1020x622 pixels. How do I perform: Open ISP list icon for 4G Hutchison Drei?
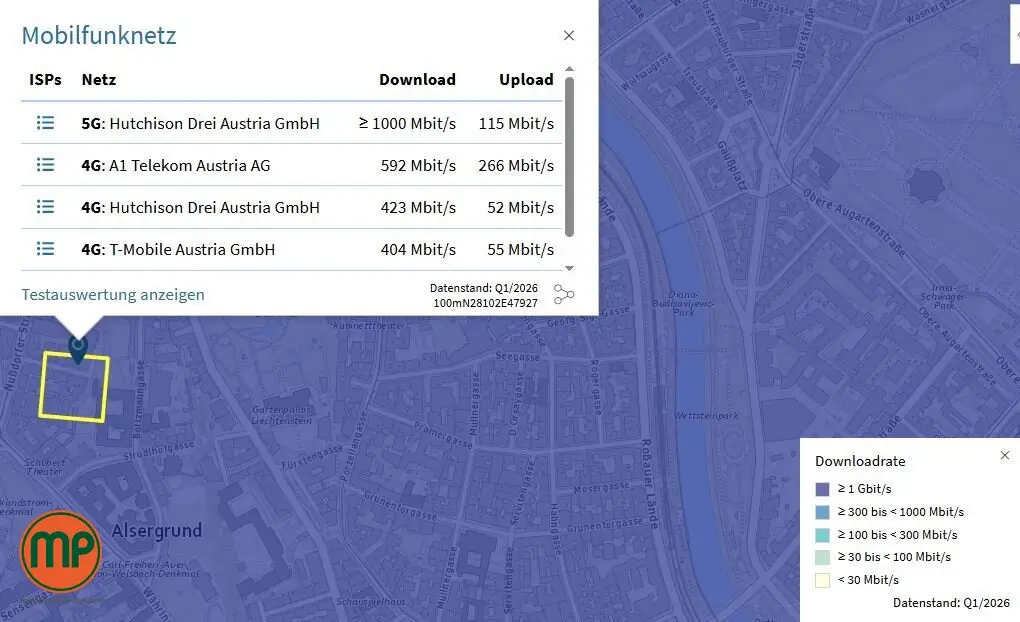[x=45, y=207]
